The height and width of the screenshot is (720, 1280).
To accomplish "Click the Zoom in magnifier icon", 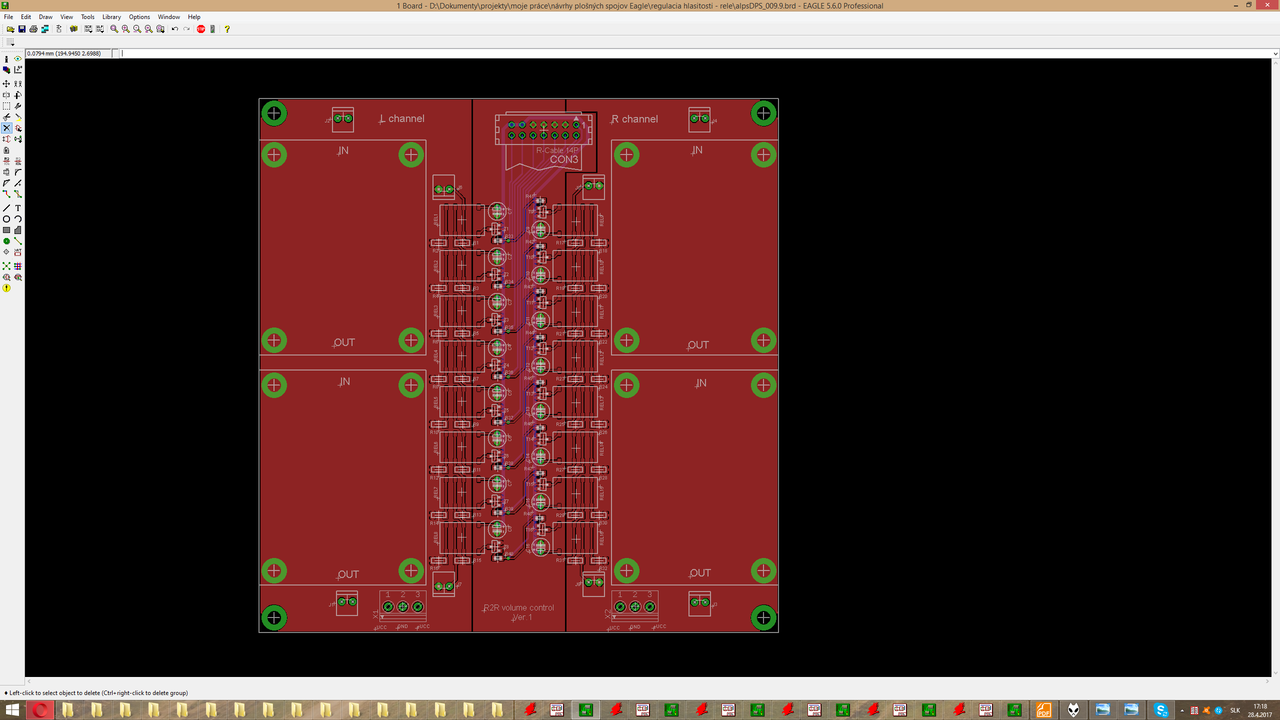I will [x=125, y=29].
